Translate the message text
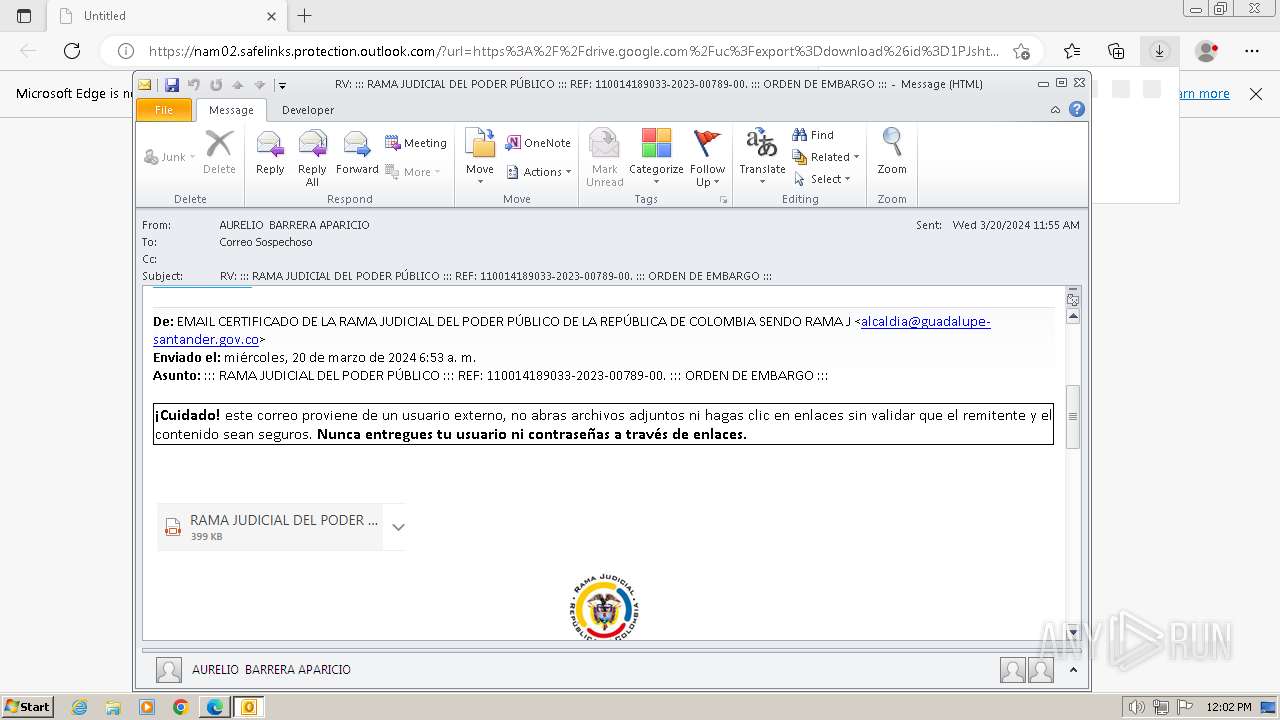 pos(762,158)
